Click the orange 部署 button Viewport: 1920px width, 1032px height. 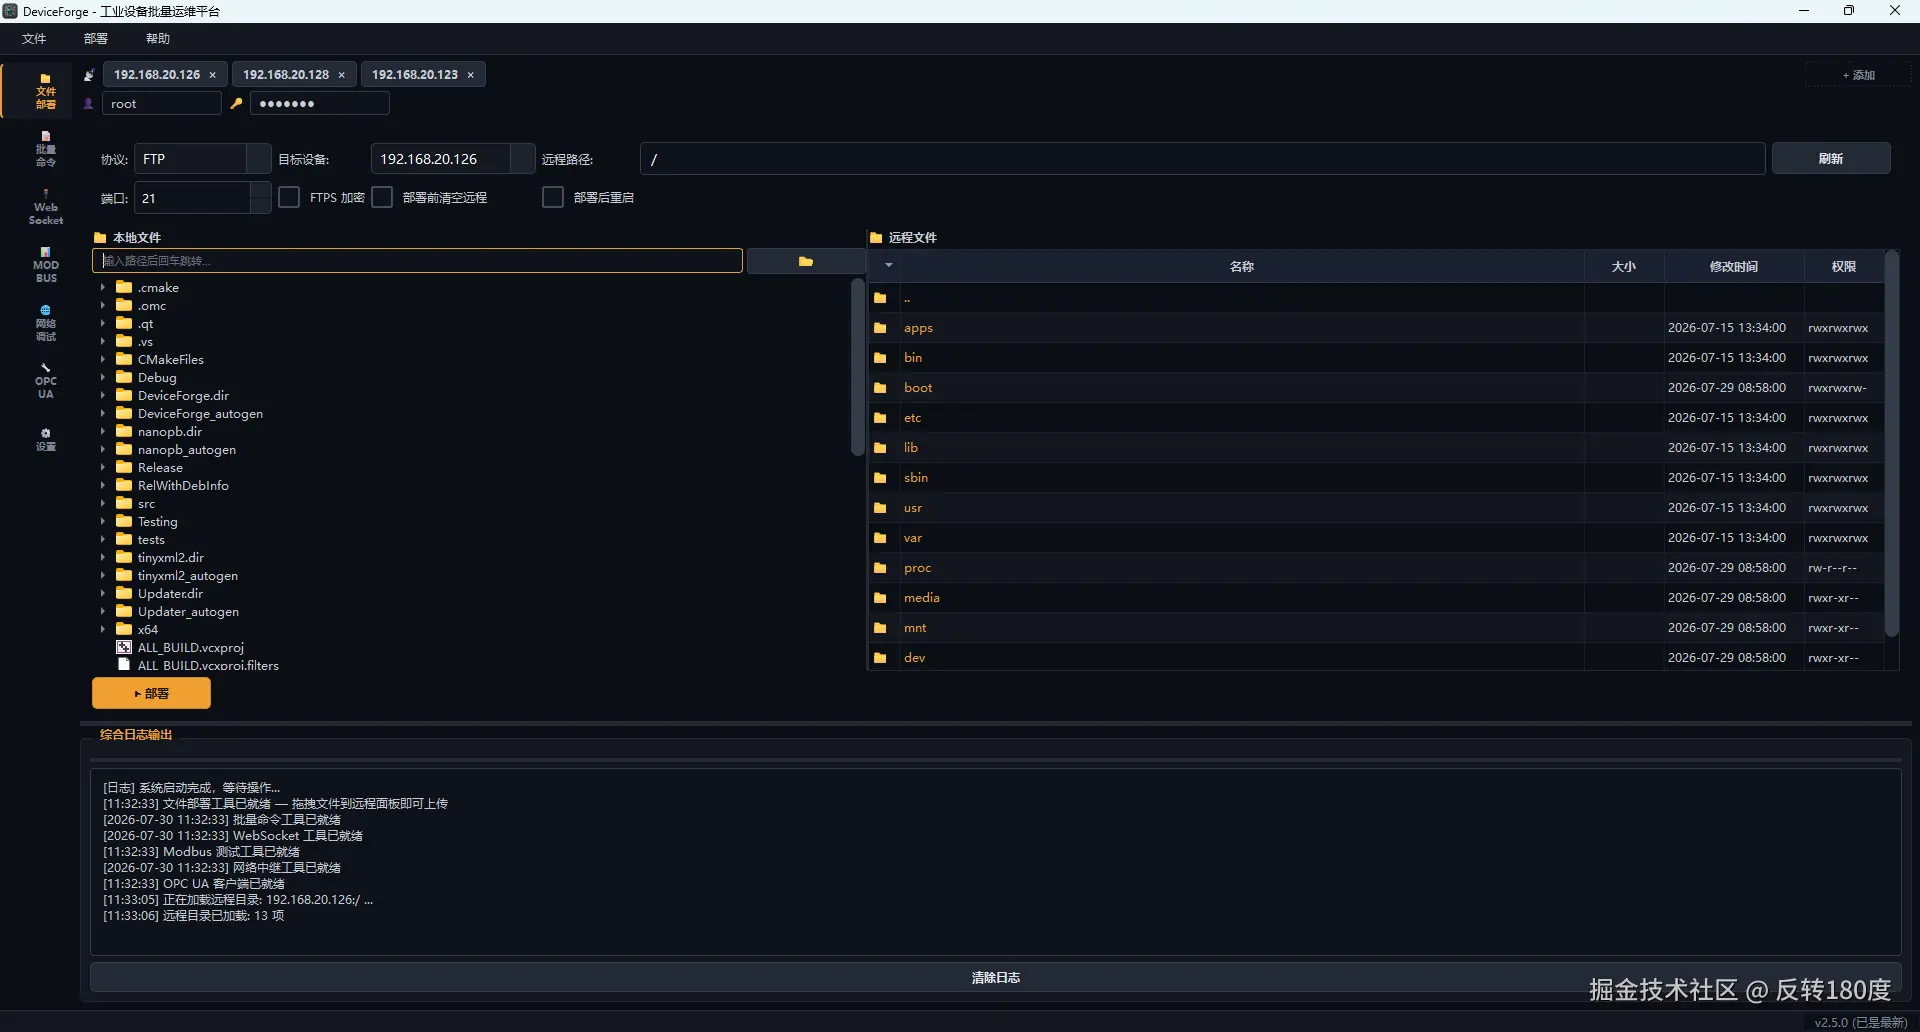(x=151, y=693)
